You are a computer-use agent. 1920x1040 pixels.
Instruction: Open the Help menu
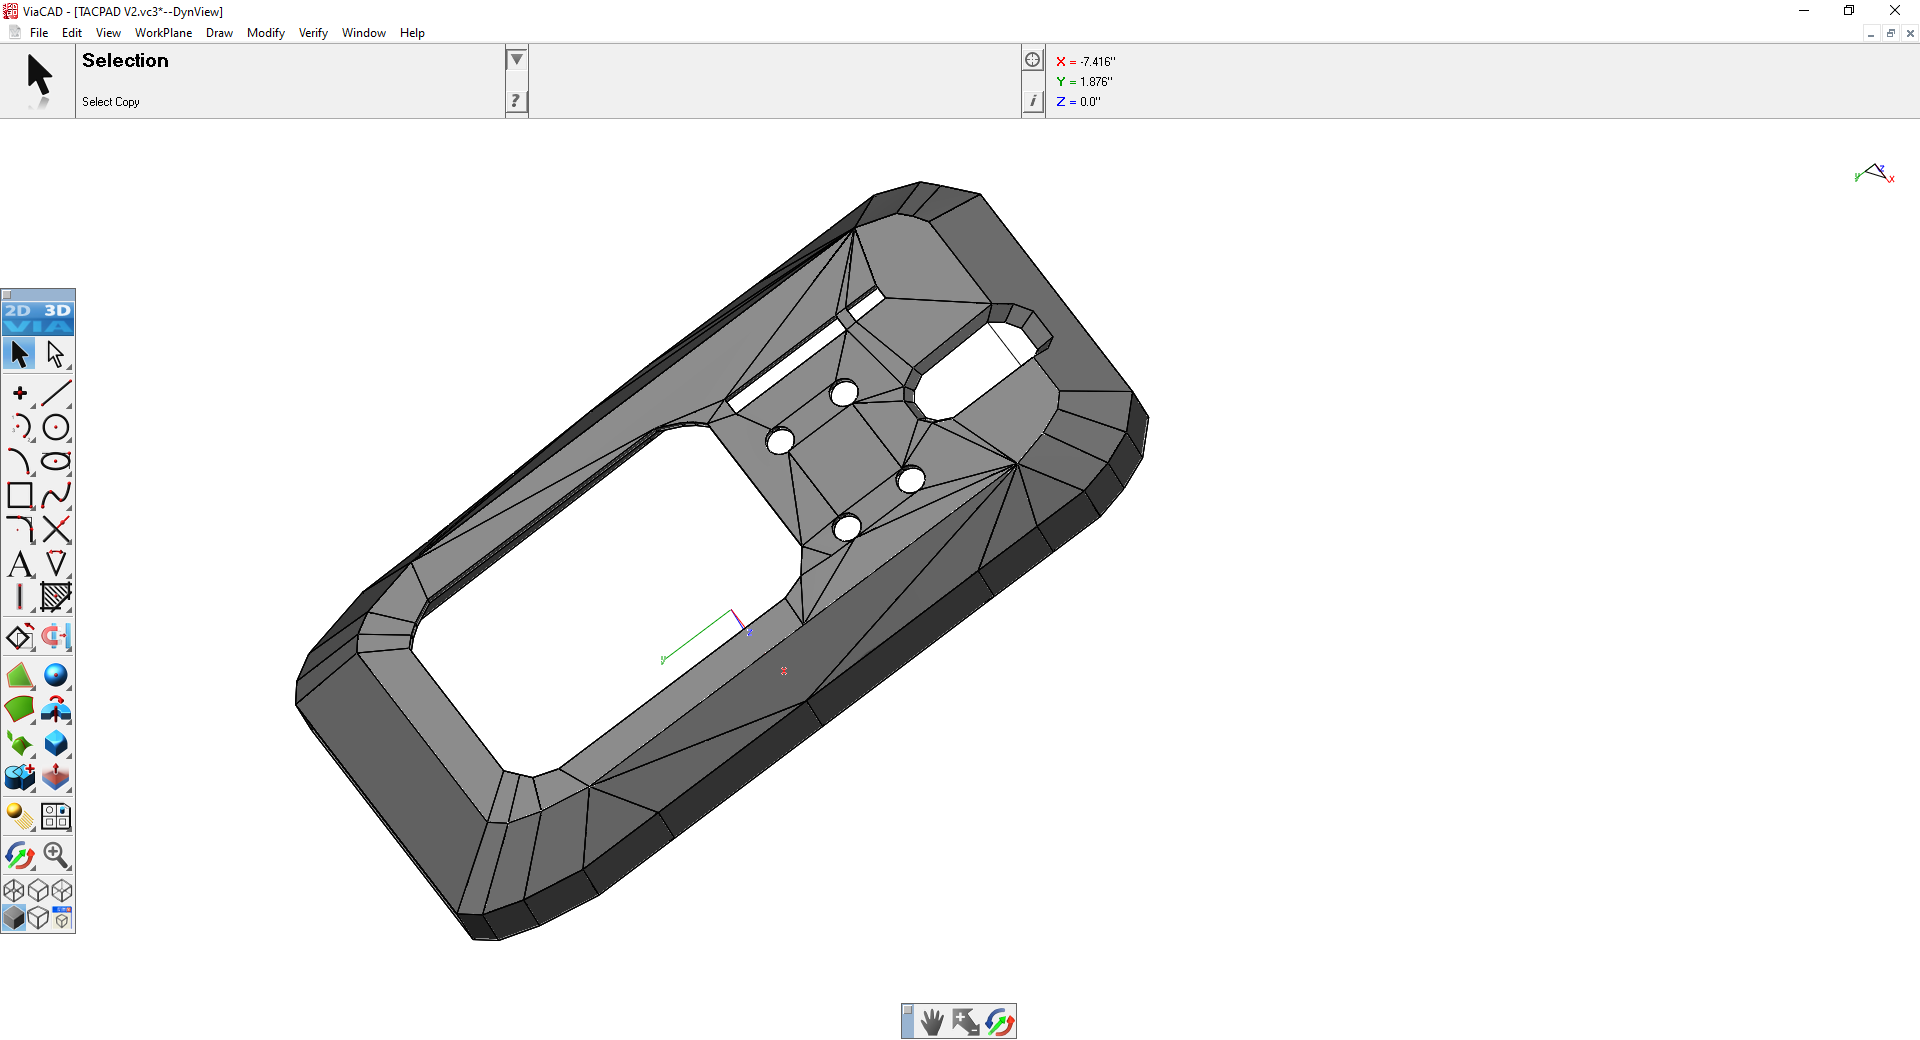point(412,33)
